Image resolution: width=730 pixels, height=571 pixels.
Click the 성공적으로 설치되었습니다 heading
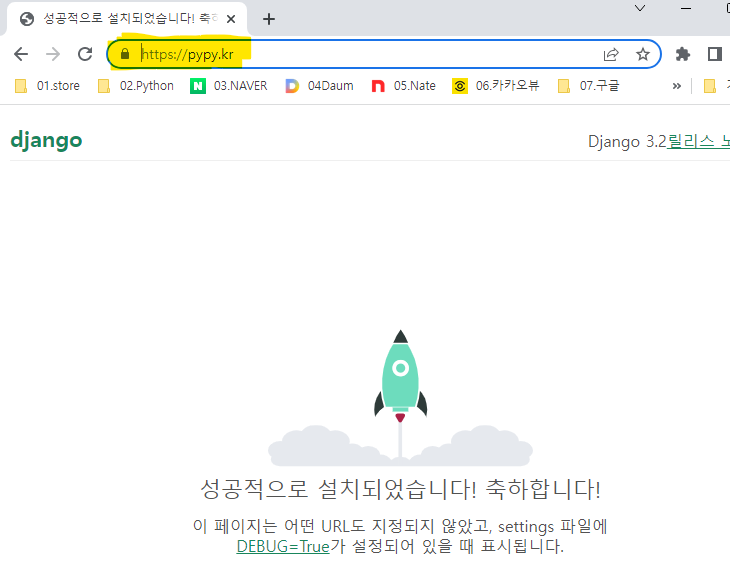coord(400,489)
